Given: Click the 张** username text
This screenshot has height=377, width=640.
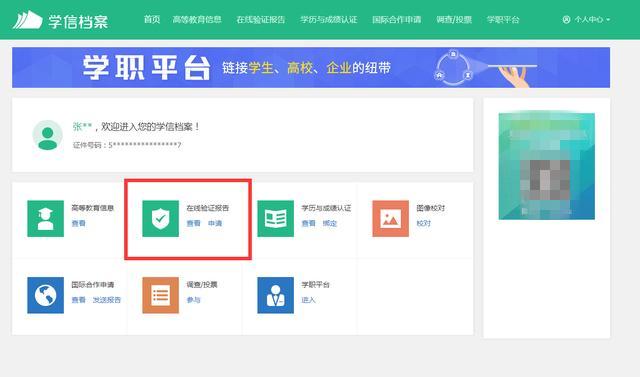Looking at the screenshot, I should (82, 126).
